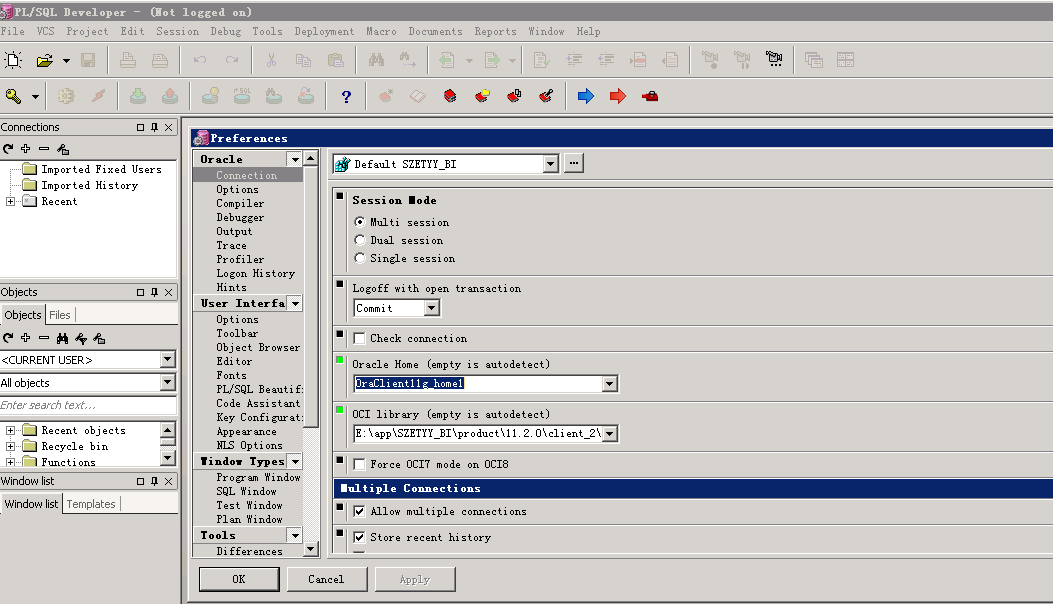
Task: Click the Cut scissors icon
Action: 271,60
